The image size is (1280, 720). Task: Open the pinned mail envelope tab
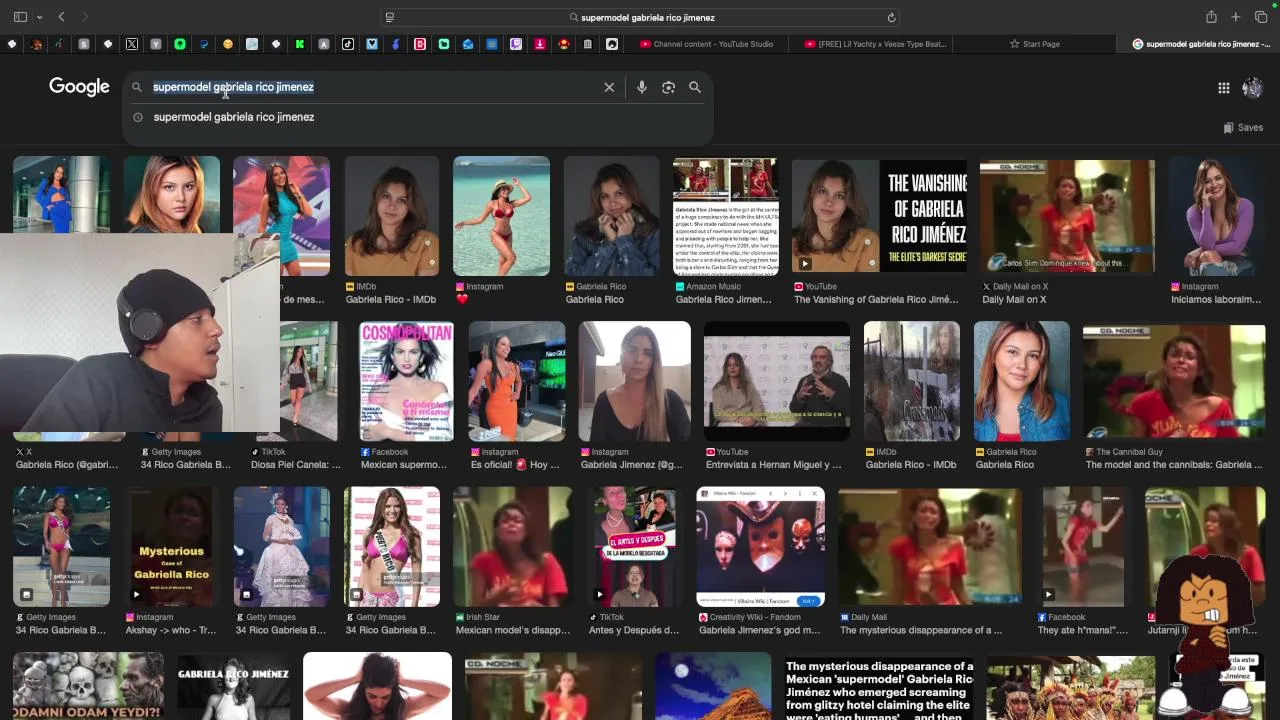click(468, 44)
